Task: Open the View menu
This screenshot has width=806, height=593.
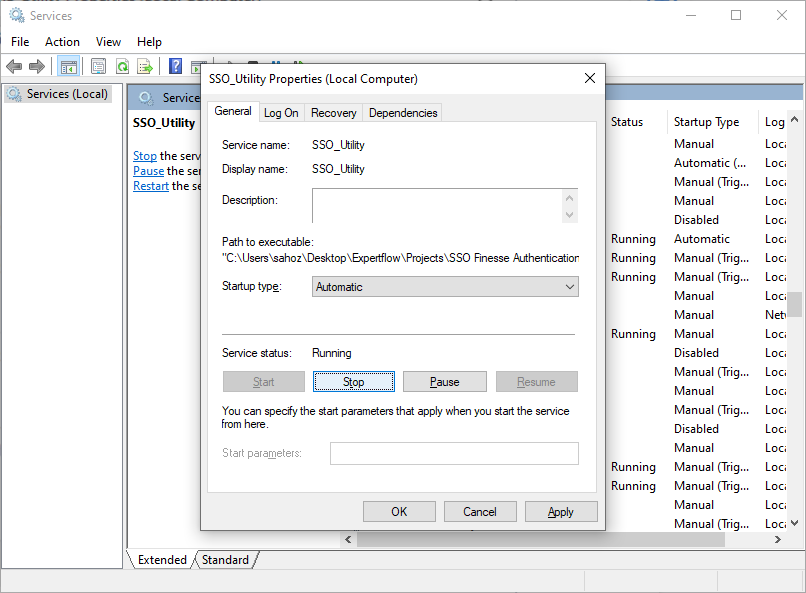Action: (108, 42)
